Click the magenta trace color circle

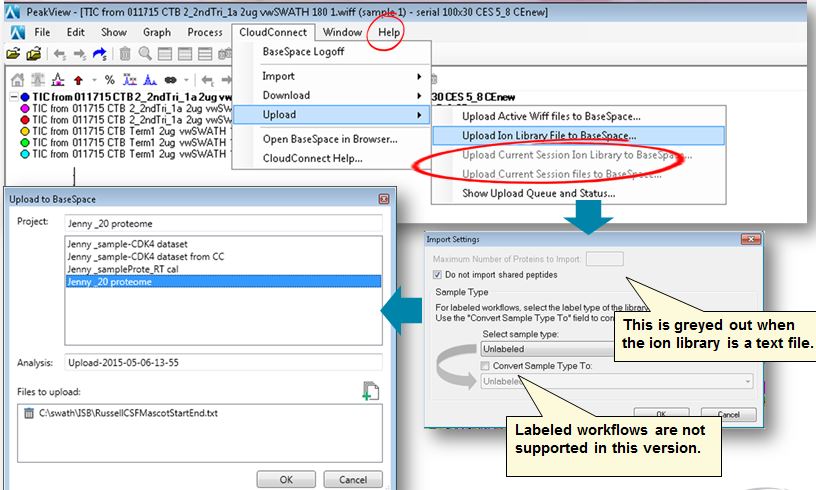(x=24, y=108)
